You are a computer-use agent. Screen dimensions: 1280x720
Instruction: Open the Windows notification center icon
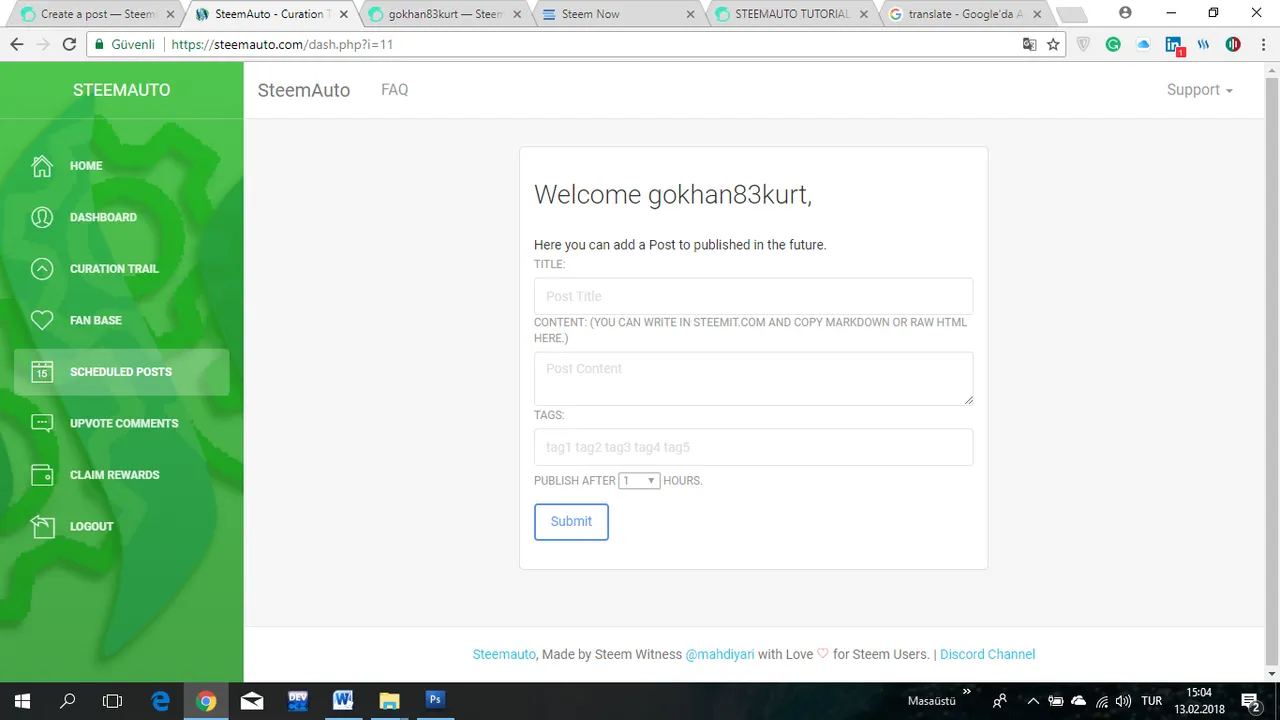(x=1249, y=701)
